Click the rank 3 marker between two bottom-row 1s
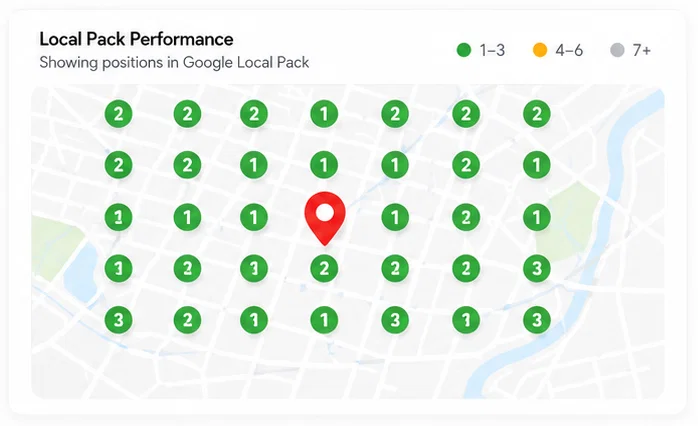The width and height of the screenshot is (698, 426). 395,320
